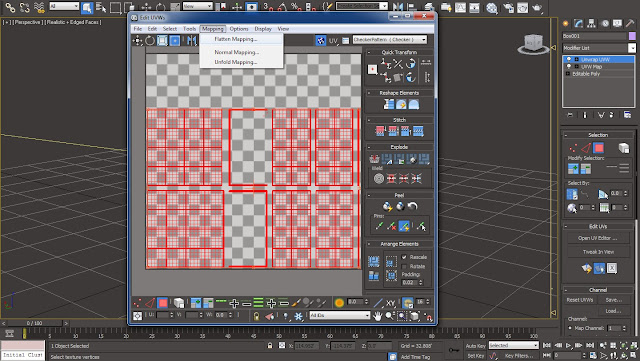Click Pin Selected icon in Pins group
Viewport: 640px width, 361px height.
[x=379, y=225]
